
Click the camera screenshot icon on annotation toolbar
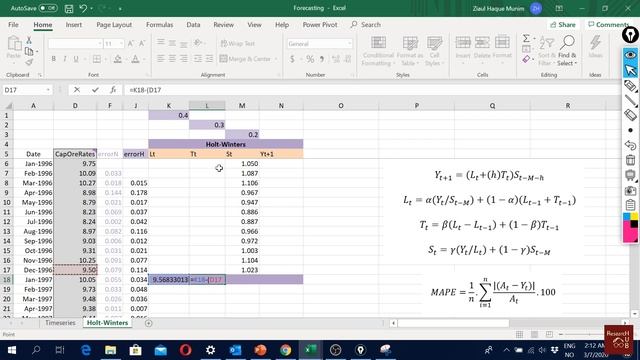point(631,191)
